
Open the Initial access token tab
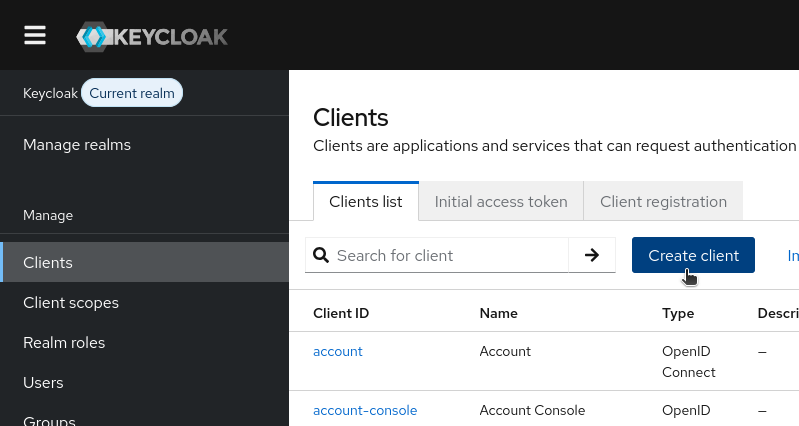[x=501, y=202]
